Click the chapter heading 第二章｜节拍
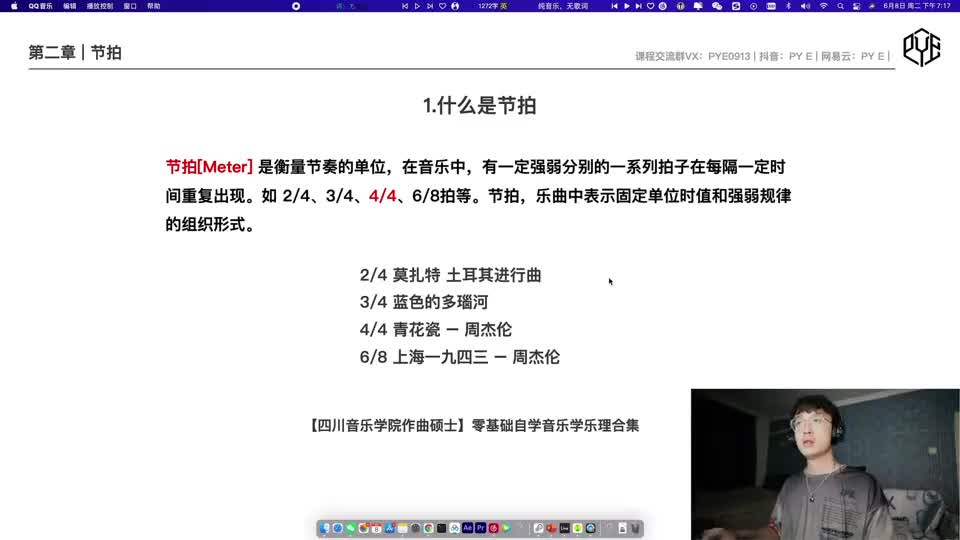960x540 pixels. coord(75,53)
